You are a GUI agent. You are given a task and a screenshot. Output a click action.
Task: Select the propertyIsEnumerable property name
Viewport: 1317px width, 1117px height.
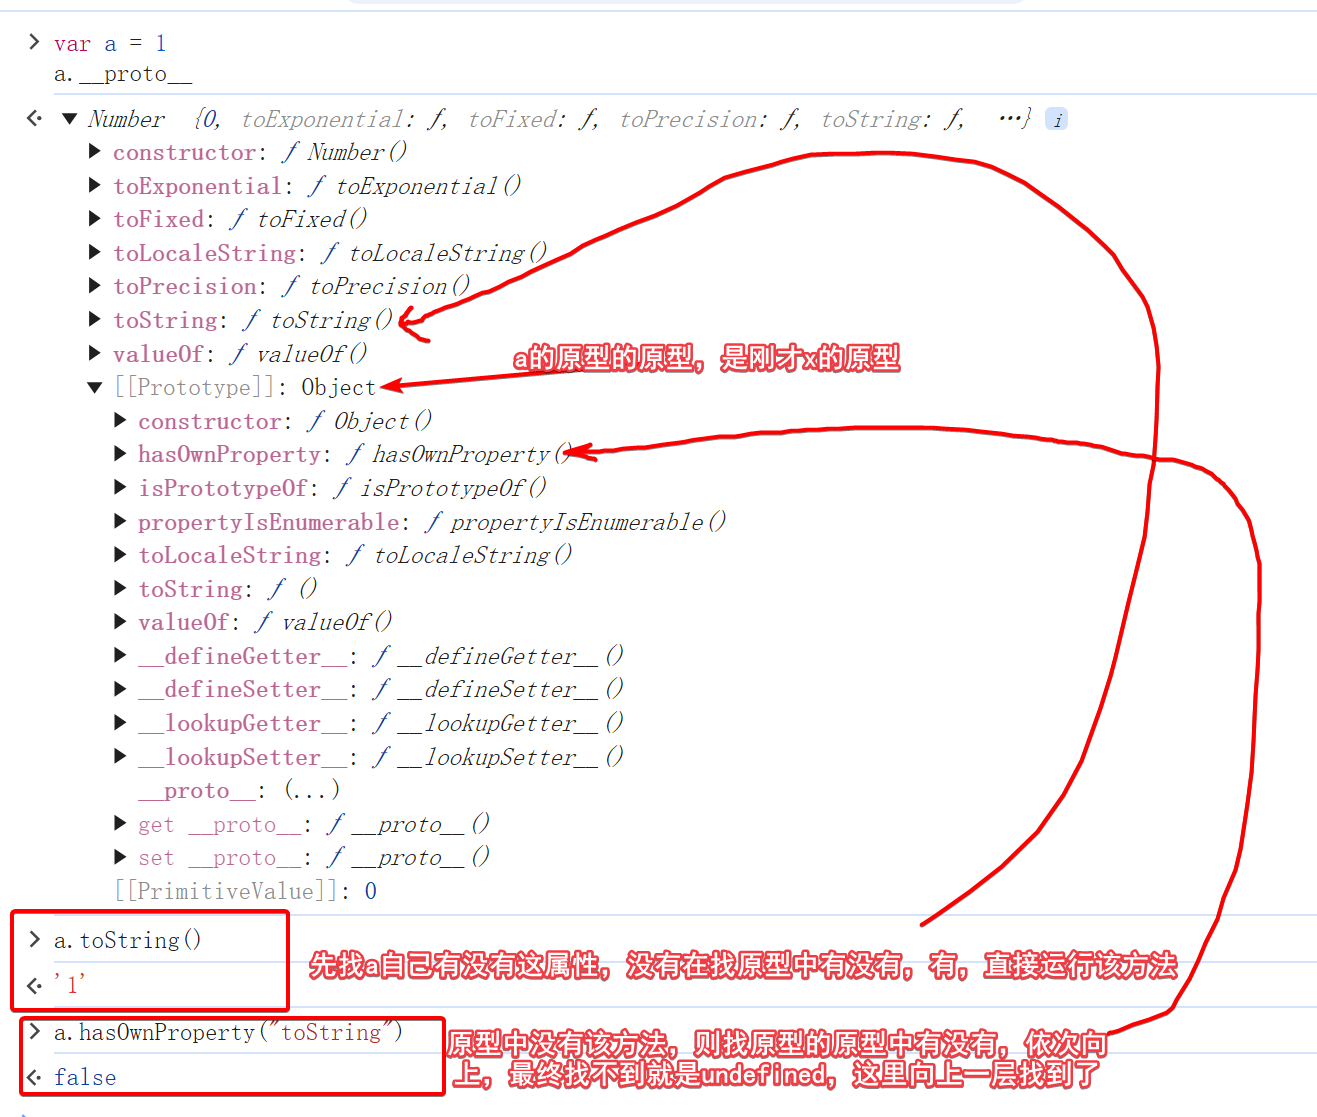tap(268, 522)
